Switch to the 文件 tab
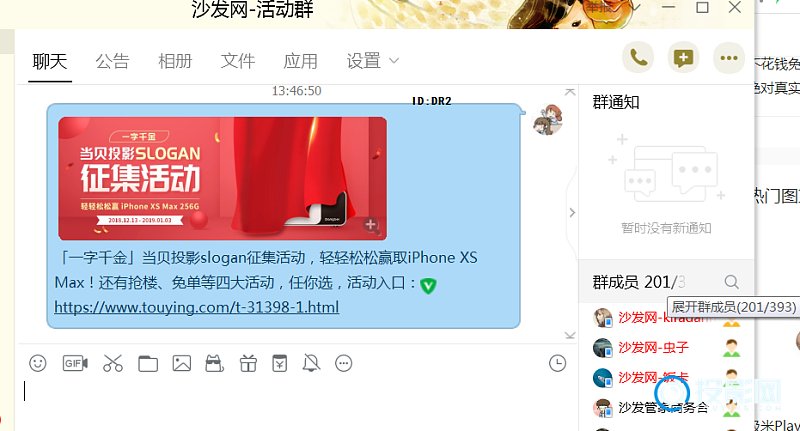Screen dimensions: 800x431 [x=238, y=61]
